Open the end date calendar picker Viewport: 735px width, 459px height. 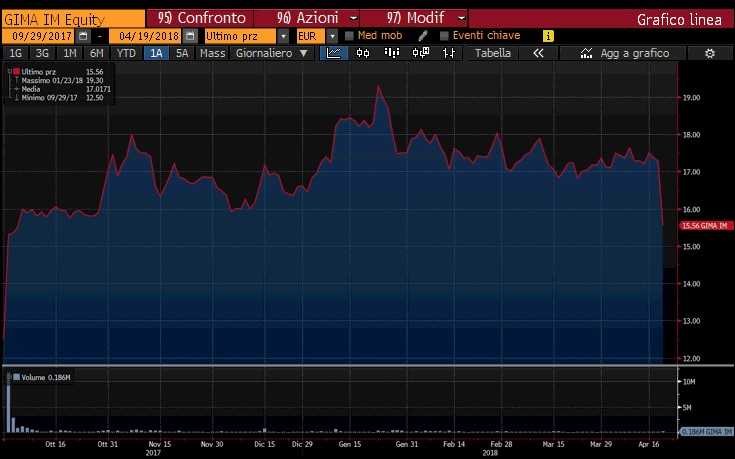(190, 36)
